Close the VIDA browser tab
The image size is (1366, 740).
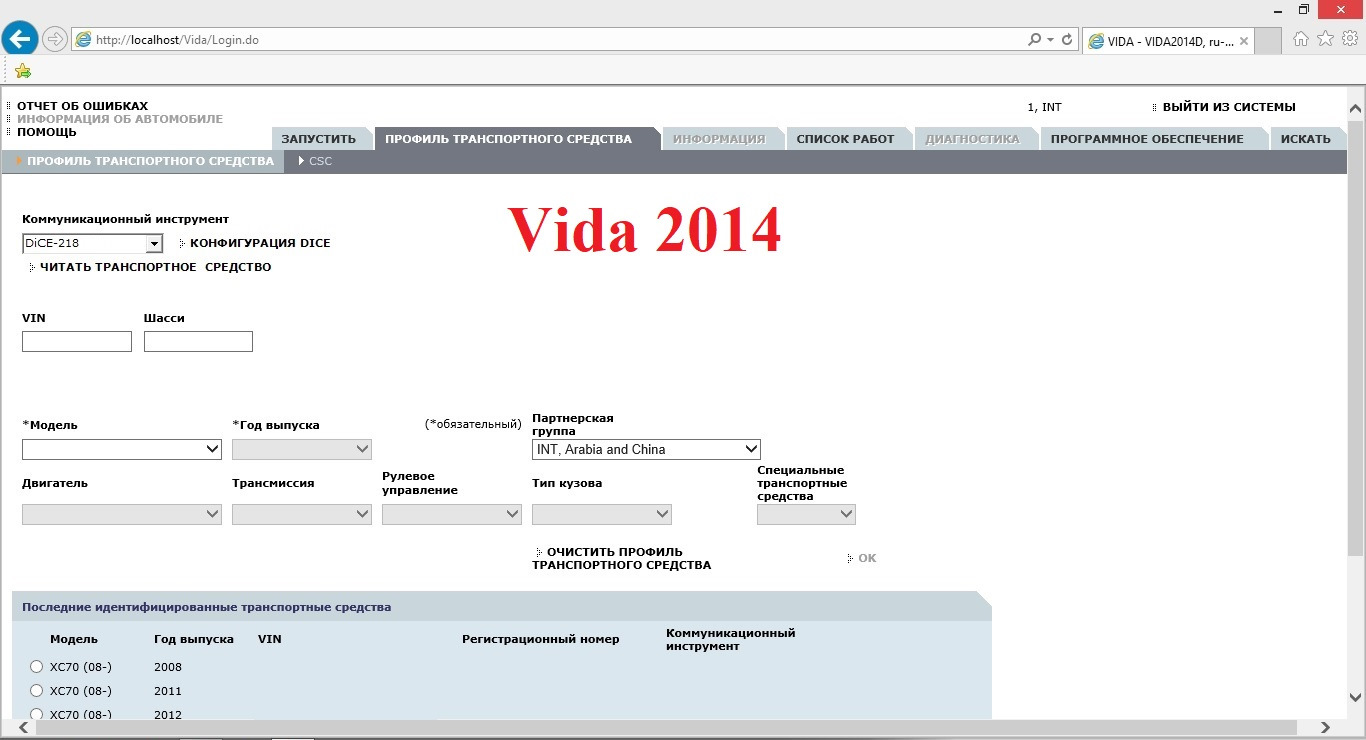click(x=1244, y=41)
